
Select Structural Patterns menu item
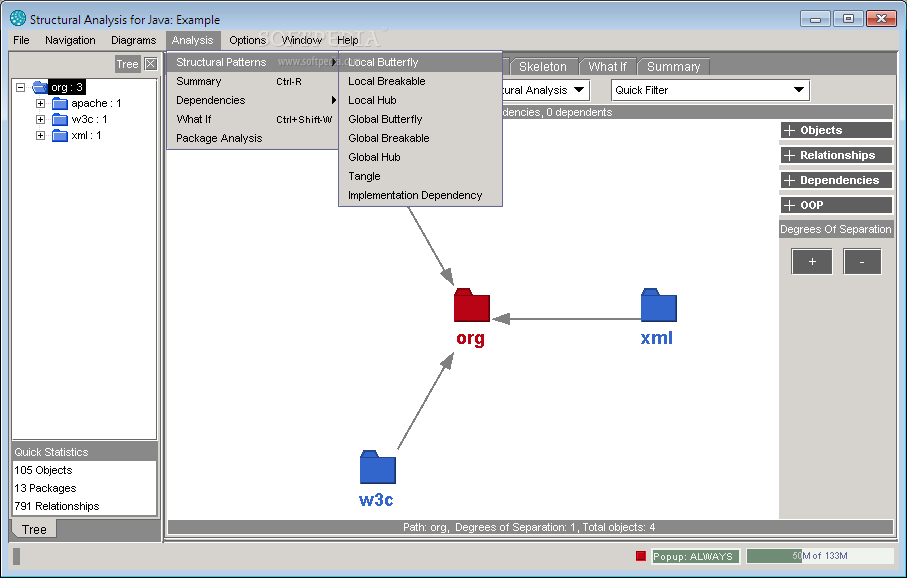click(x=253, y=62)
